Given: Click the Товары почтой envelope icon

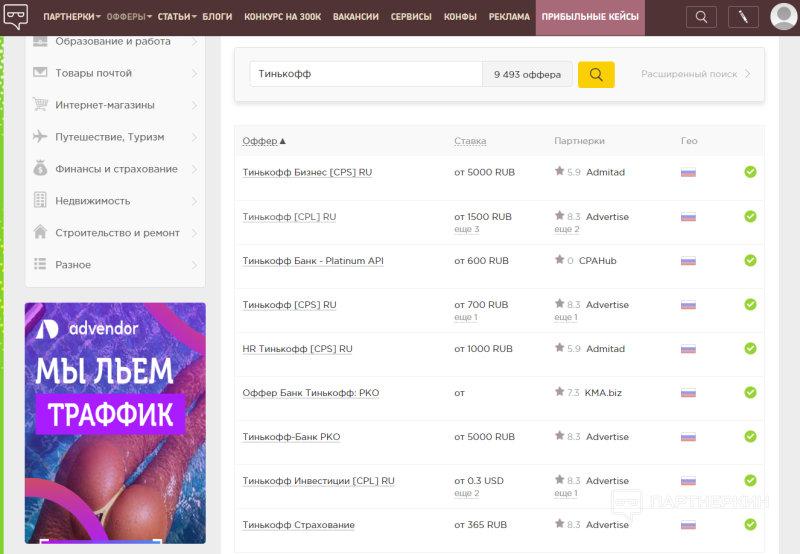Looking at the screenshot, I should click(x=40, y=72).
